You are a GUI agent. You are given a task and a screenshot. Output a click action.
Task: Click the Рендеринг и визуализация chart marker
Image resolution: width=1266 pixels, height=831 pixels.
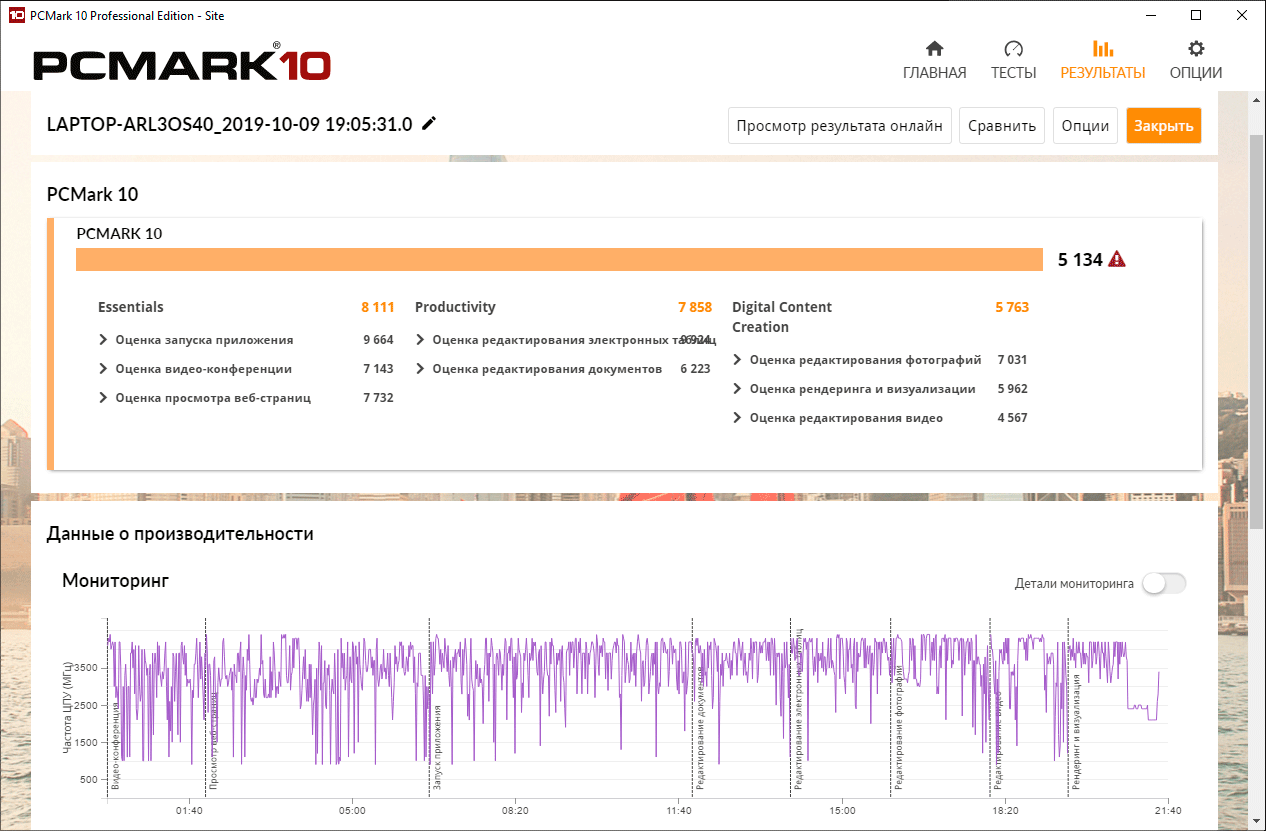[1077, 732]
